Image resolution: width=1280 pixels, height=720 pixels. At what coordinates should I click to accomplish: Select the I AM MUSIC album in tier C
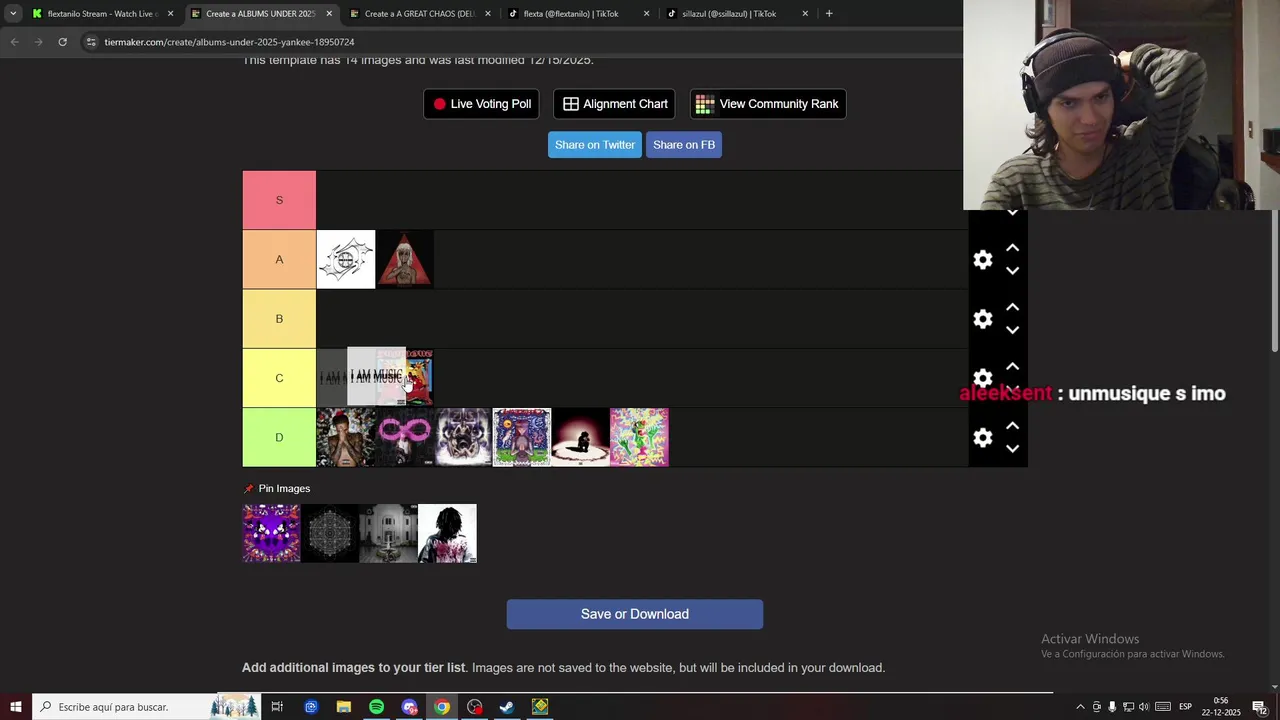tap(376, 377)
